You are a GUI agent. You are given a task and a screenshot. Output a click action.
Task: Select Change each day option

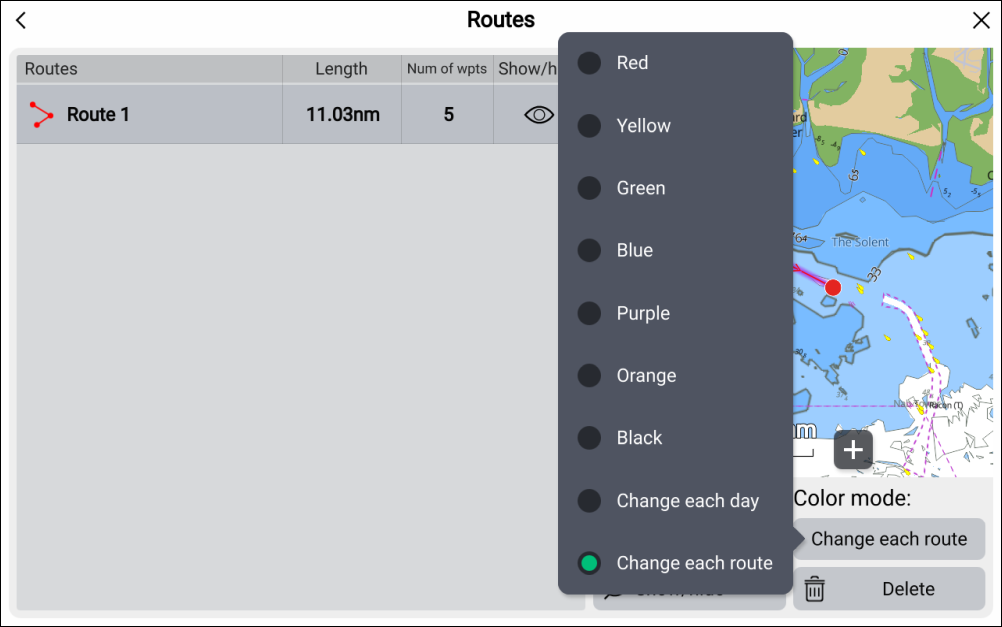pos(687,501)
